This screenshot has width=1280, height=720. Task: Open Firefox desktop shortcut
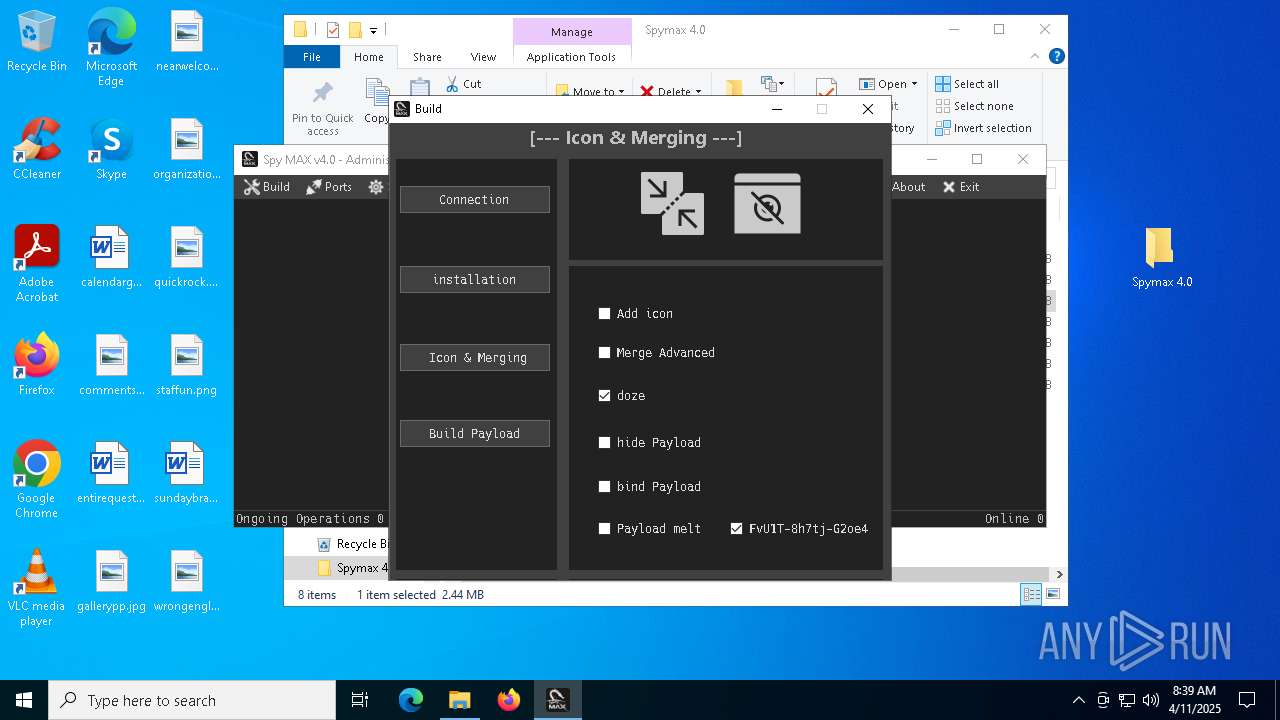(37, 364)
